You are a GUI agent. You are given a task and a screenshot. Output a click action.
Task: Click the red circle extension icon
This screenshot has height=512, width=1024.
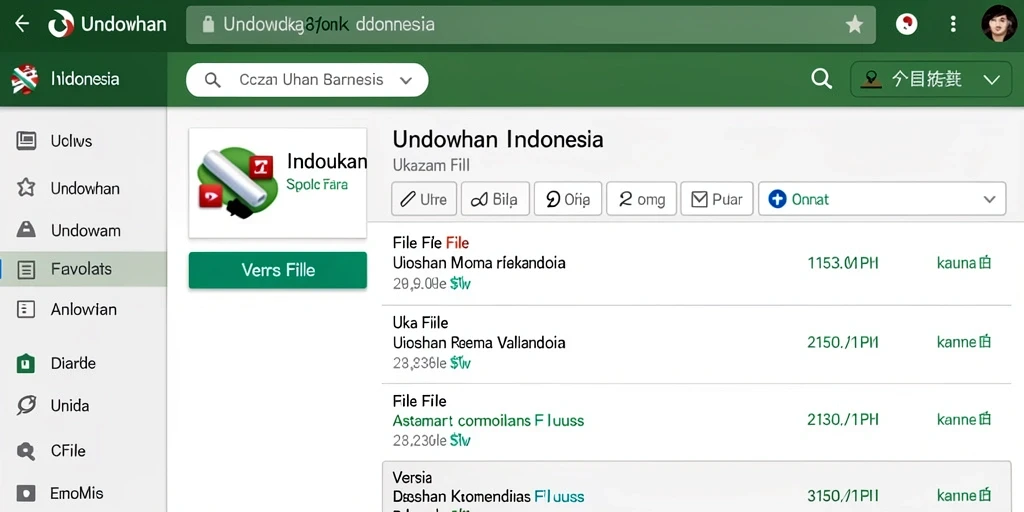(x=906, y=25)
